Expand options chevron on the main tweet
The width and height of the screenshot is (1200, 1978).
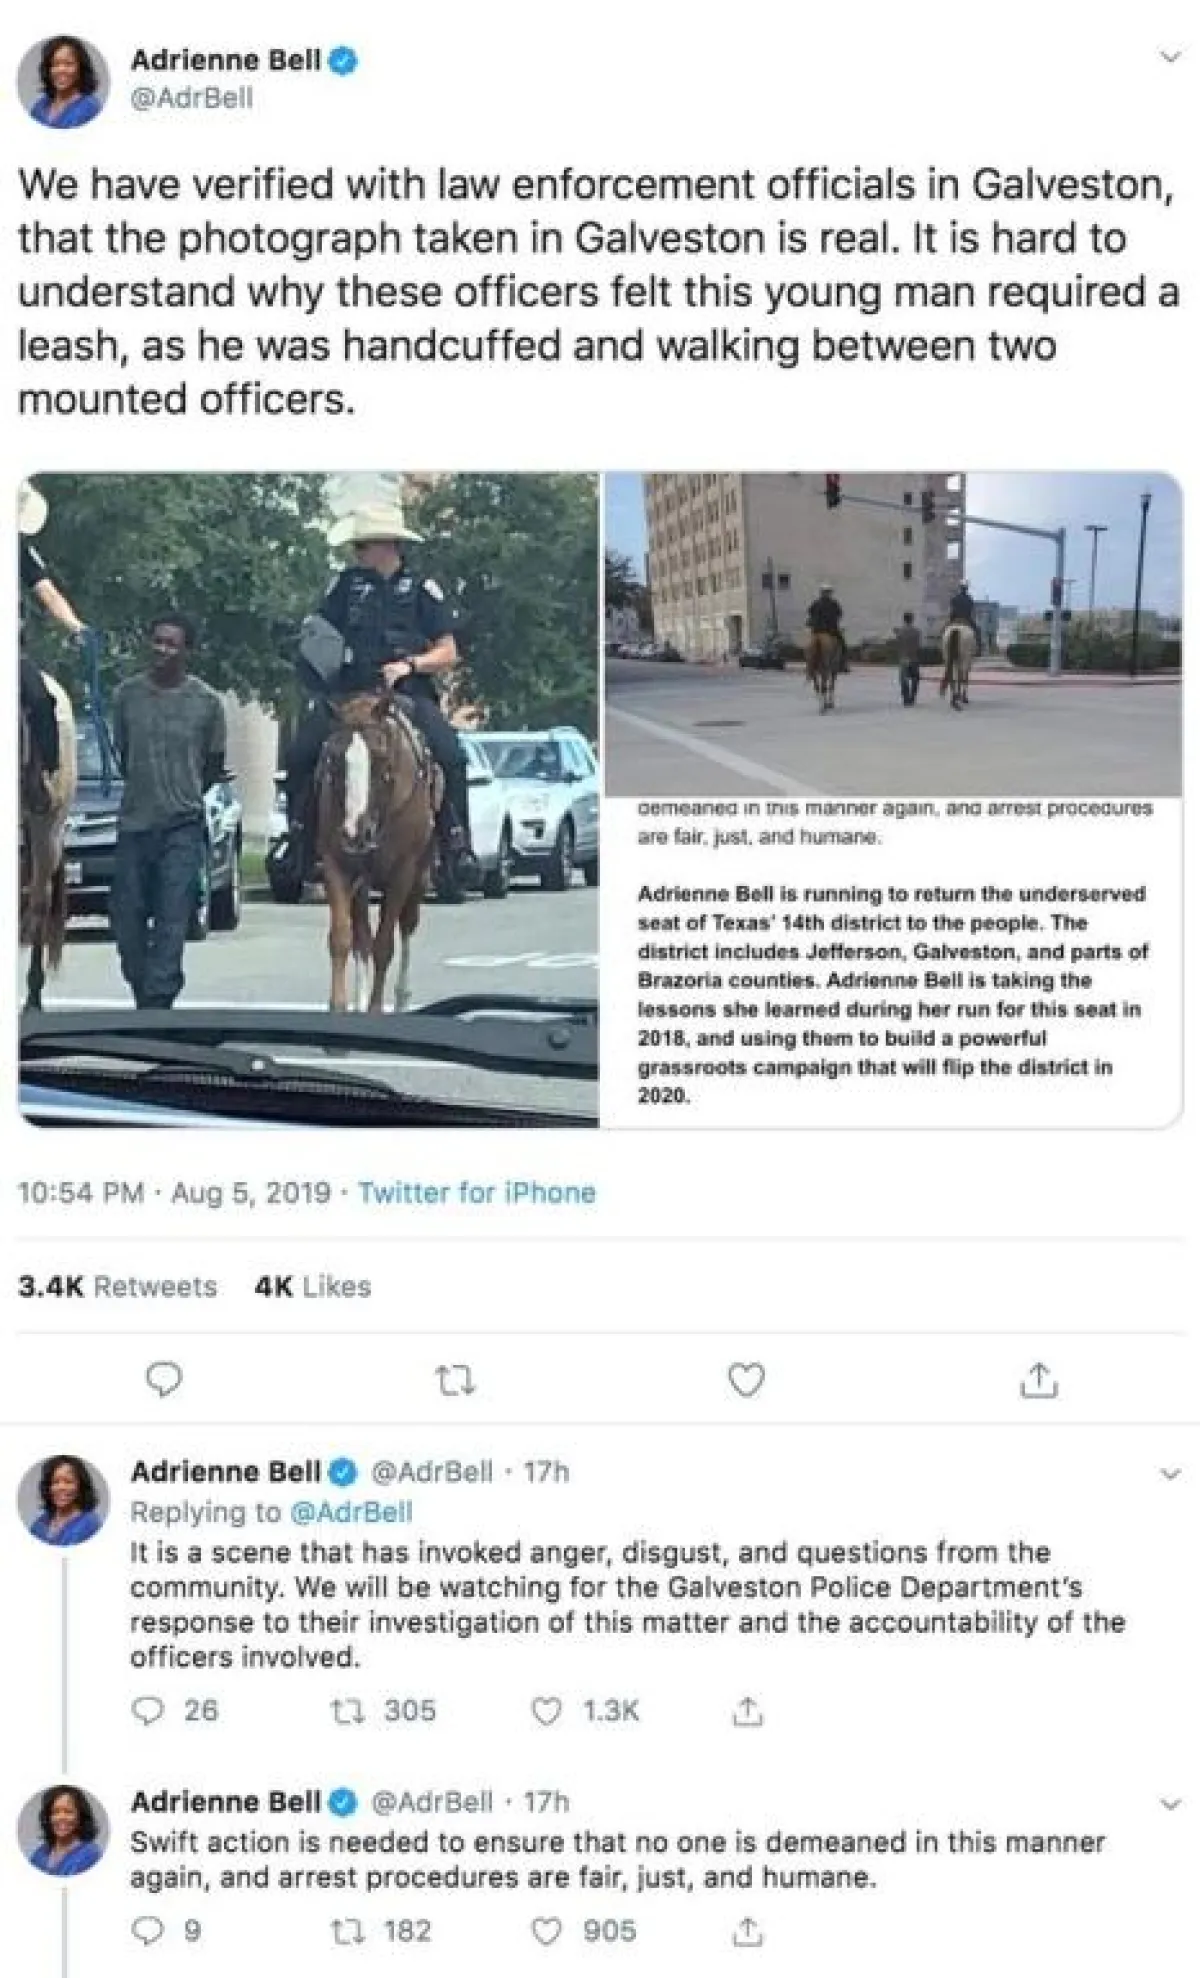[1168, 59]
